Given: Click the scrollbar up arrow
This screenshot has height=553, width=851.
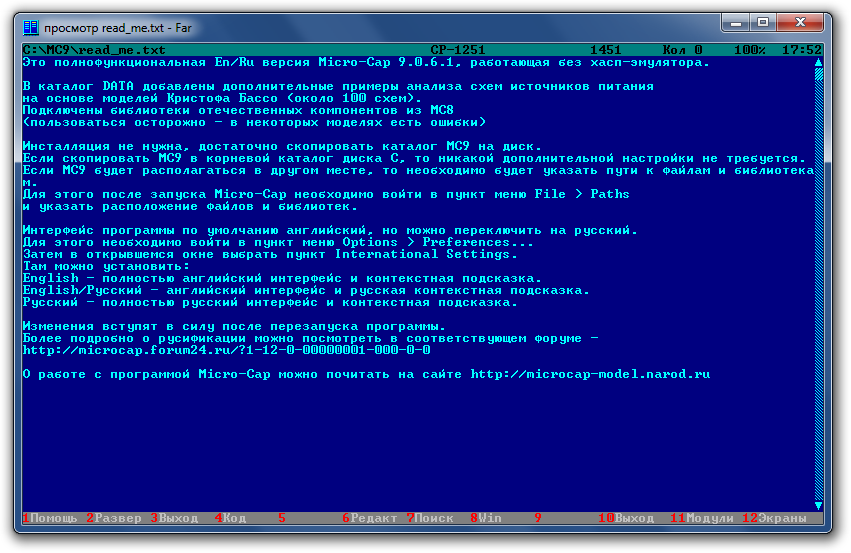Looking at the screenshot, I should point(818,62).
